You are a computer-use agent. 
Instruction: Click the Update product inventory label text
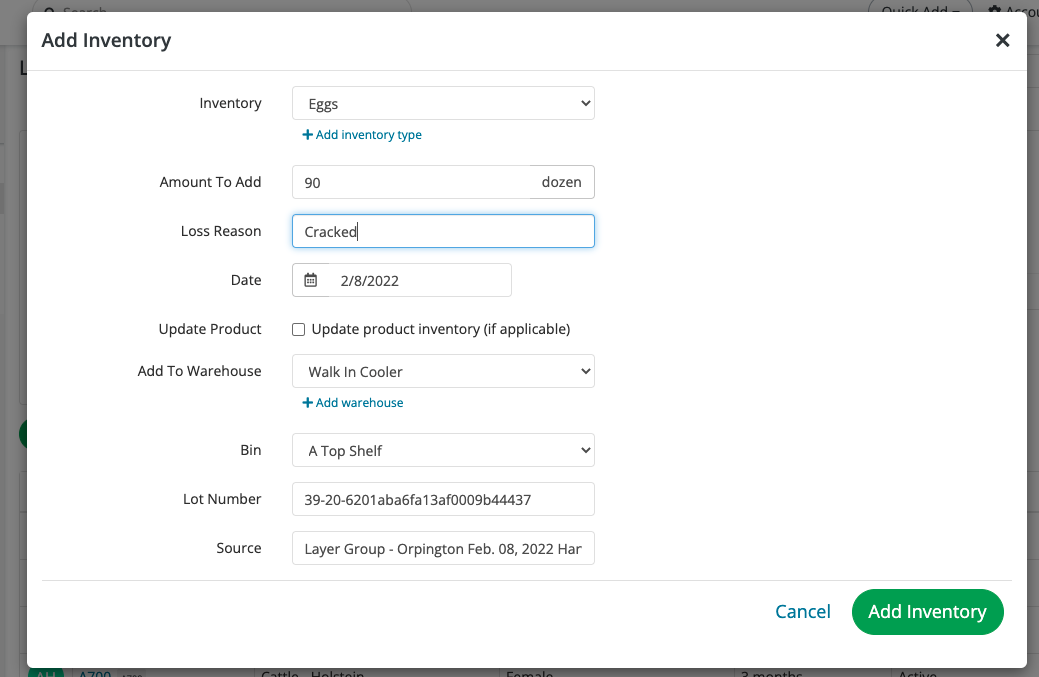(x=440, y=329)
